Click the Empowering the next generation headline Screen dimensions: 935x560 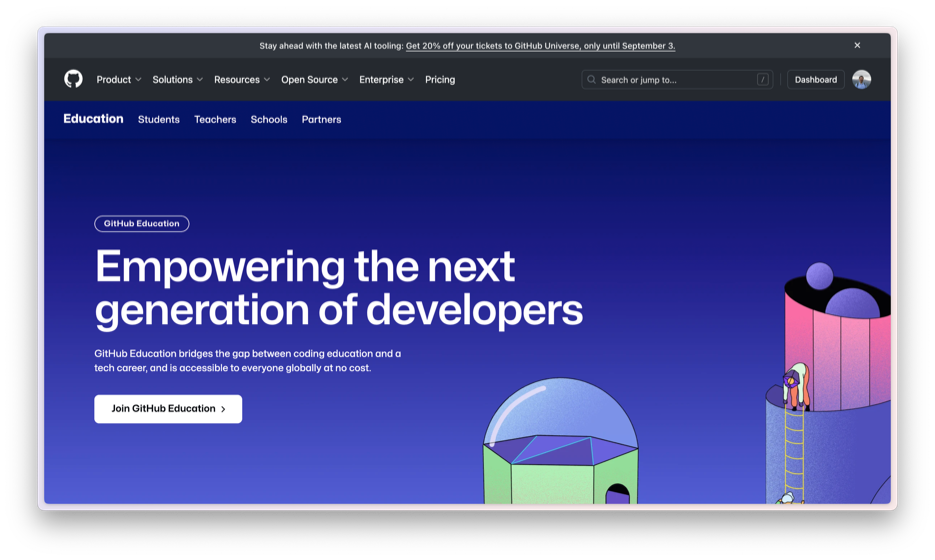pos(339,288)
